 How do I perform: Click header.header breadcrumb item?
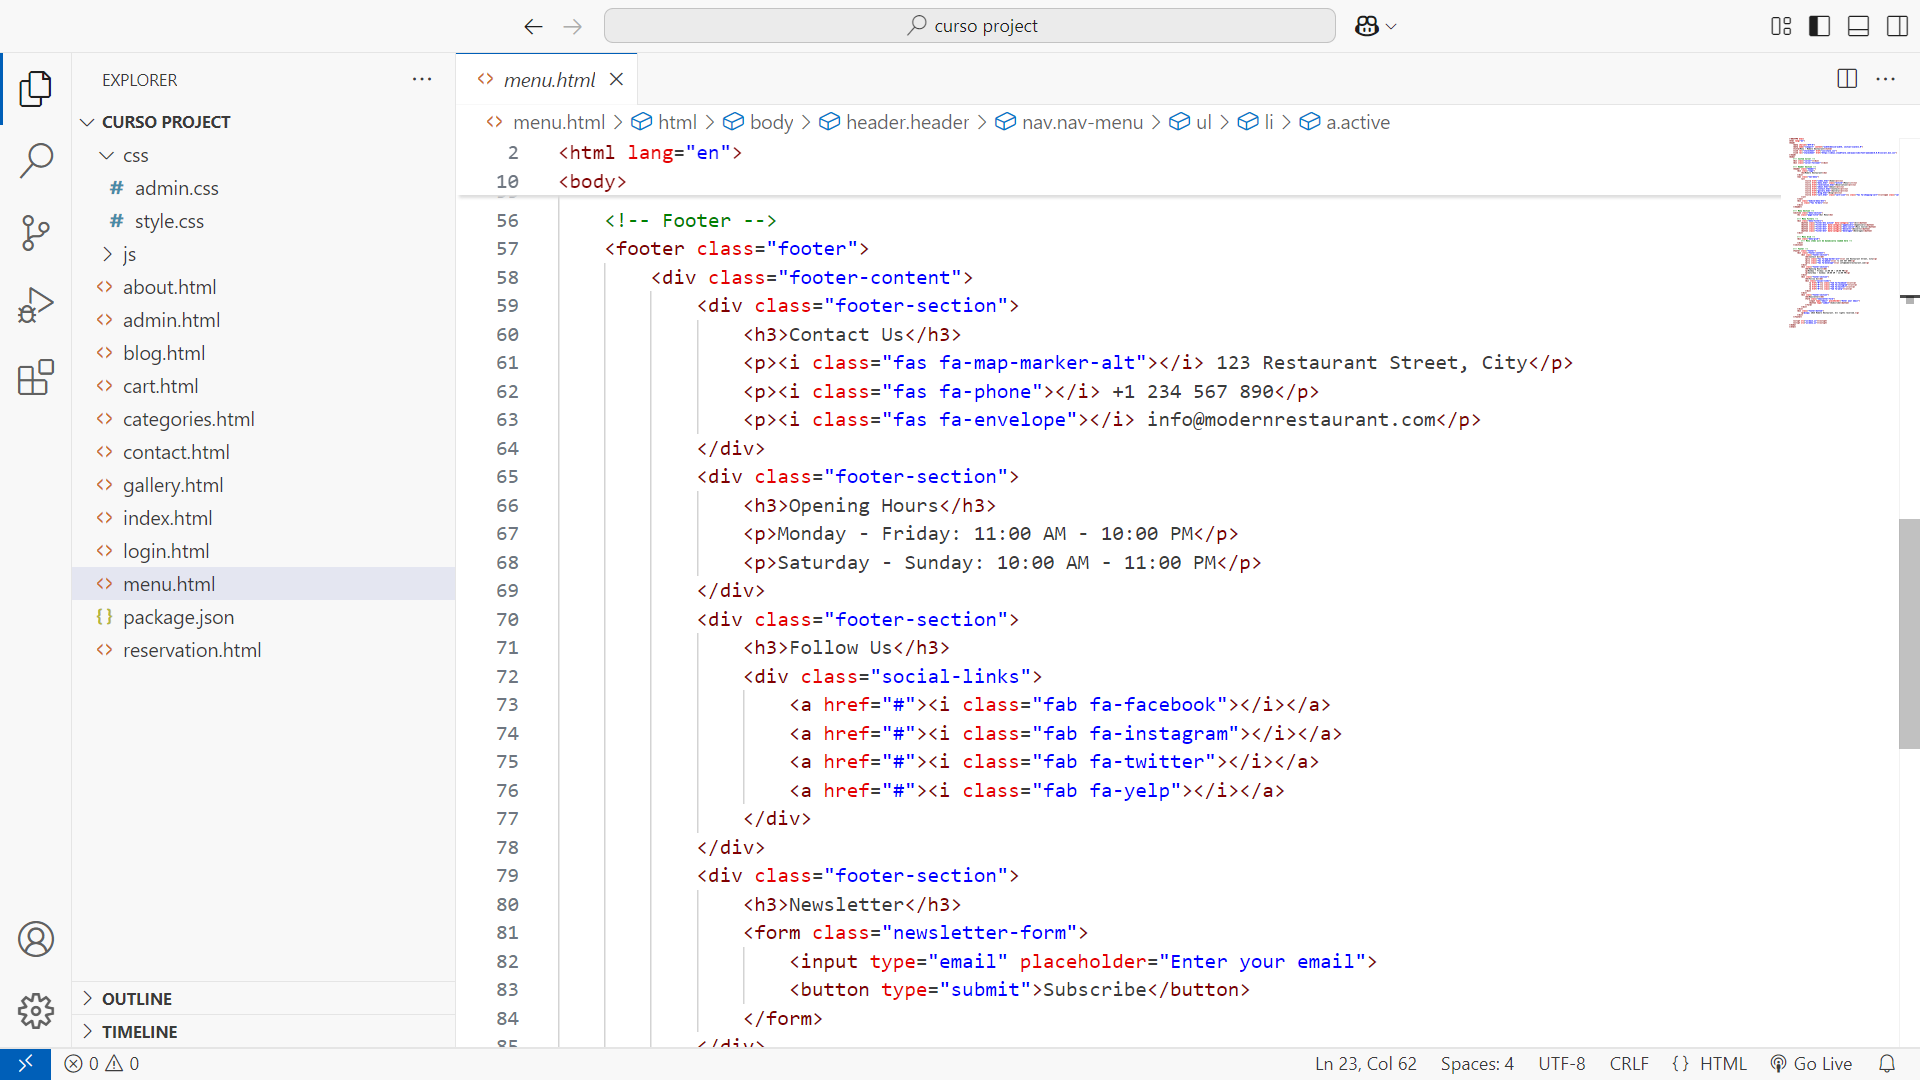[895, 122]
